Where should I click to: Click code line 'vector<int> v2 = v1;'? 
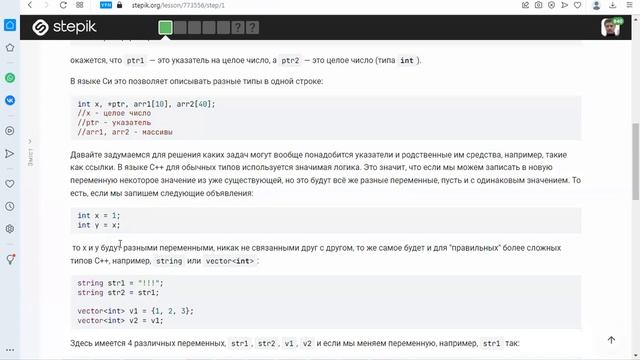pos(120,320)
